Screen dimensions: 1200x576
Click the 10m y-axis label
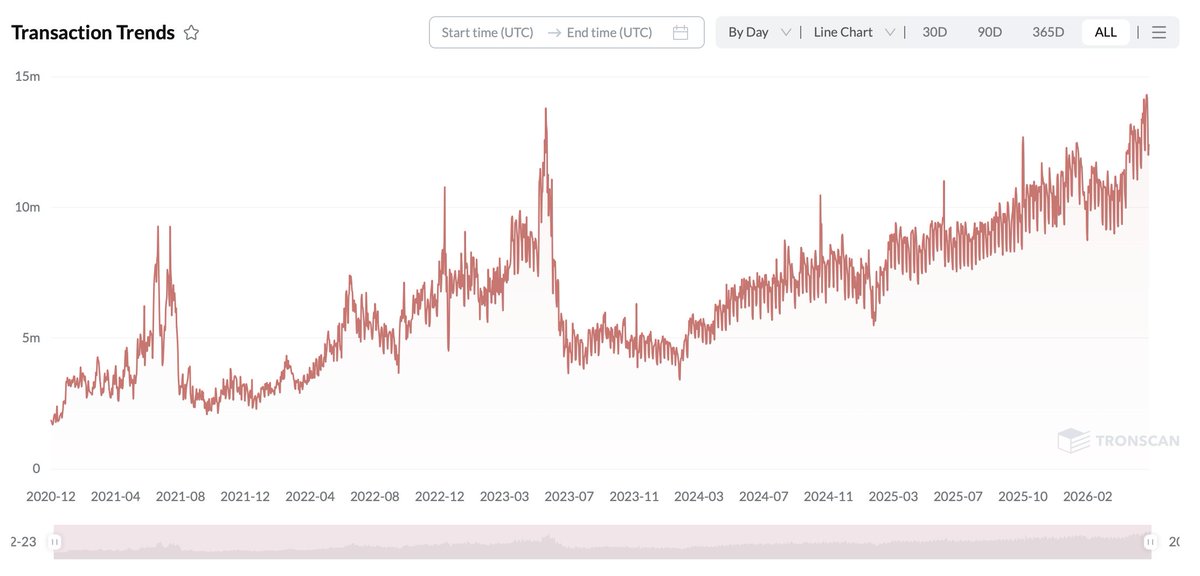[27, 207]
